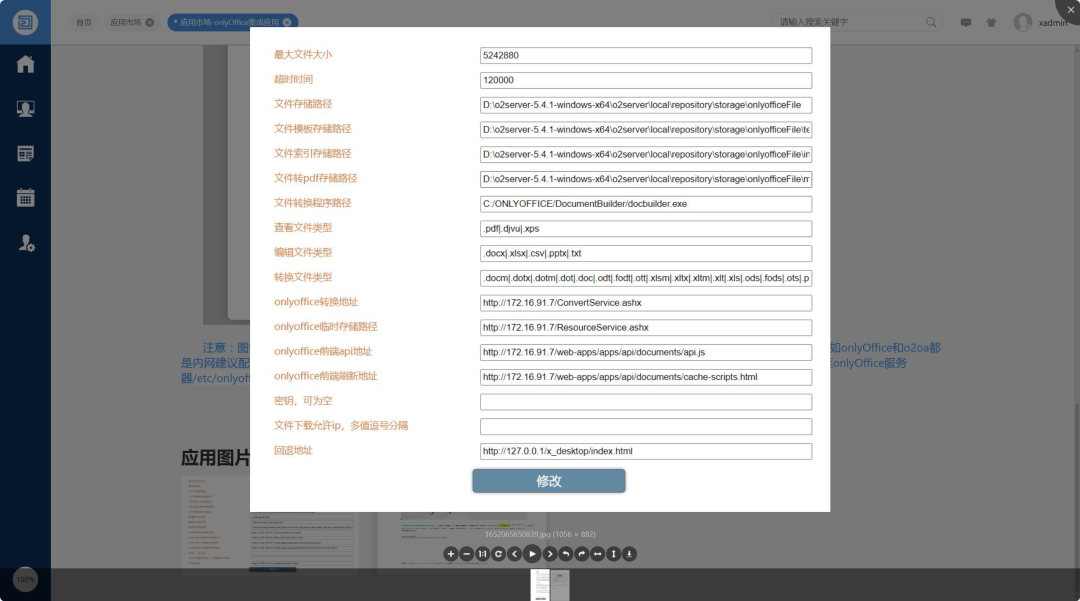Click the 查看文件类型 field
The image size is (1080, 601).
(x=645, y=229)
